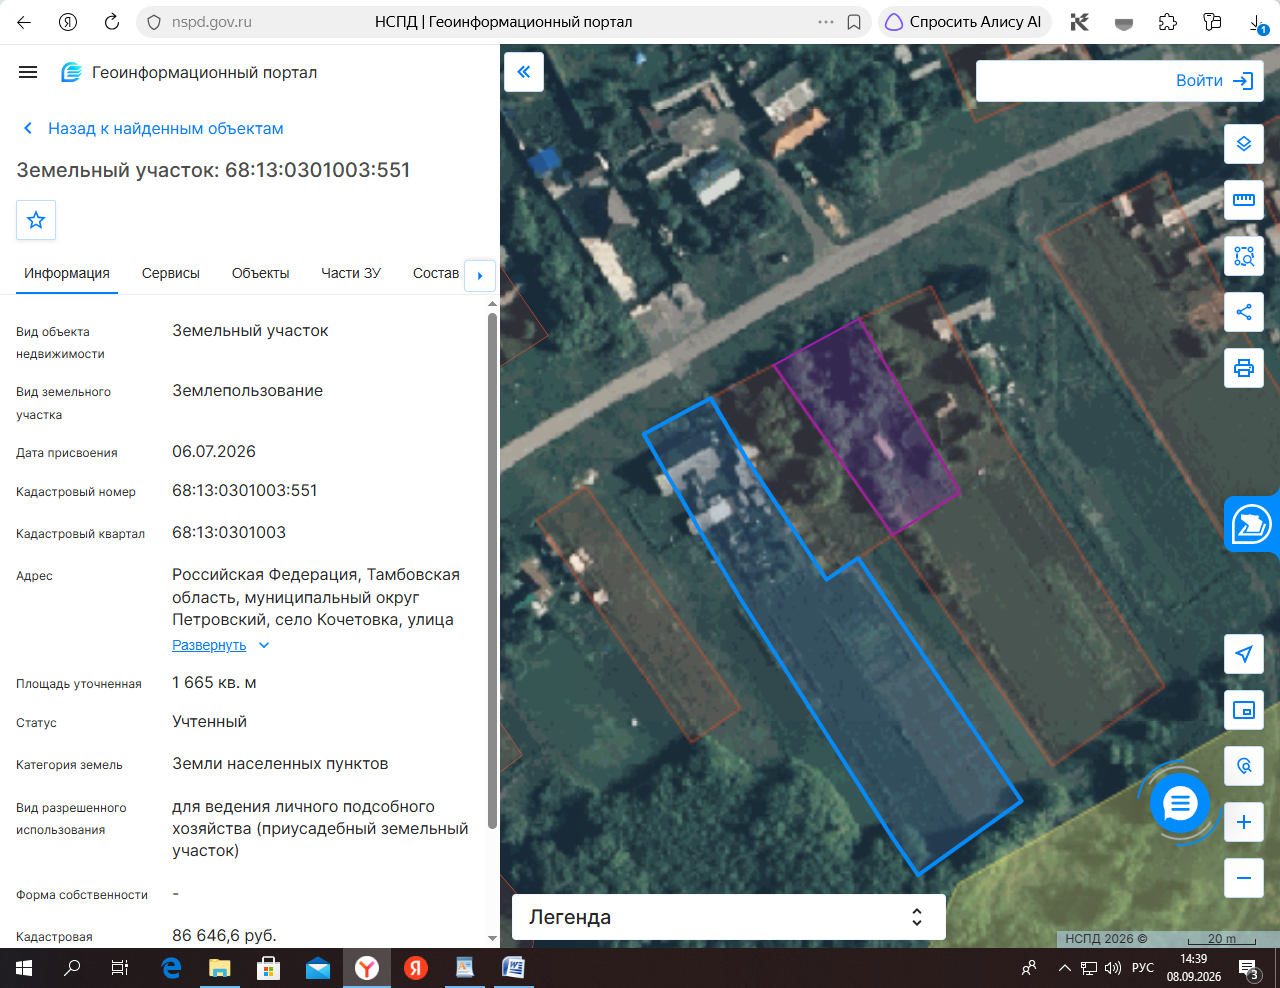Add parcel to favorites star
The height and width of the screenshot is (988, 1280).
pos(36,220)
